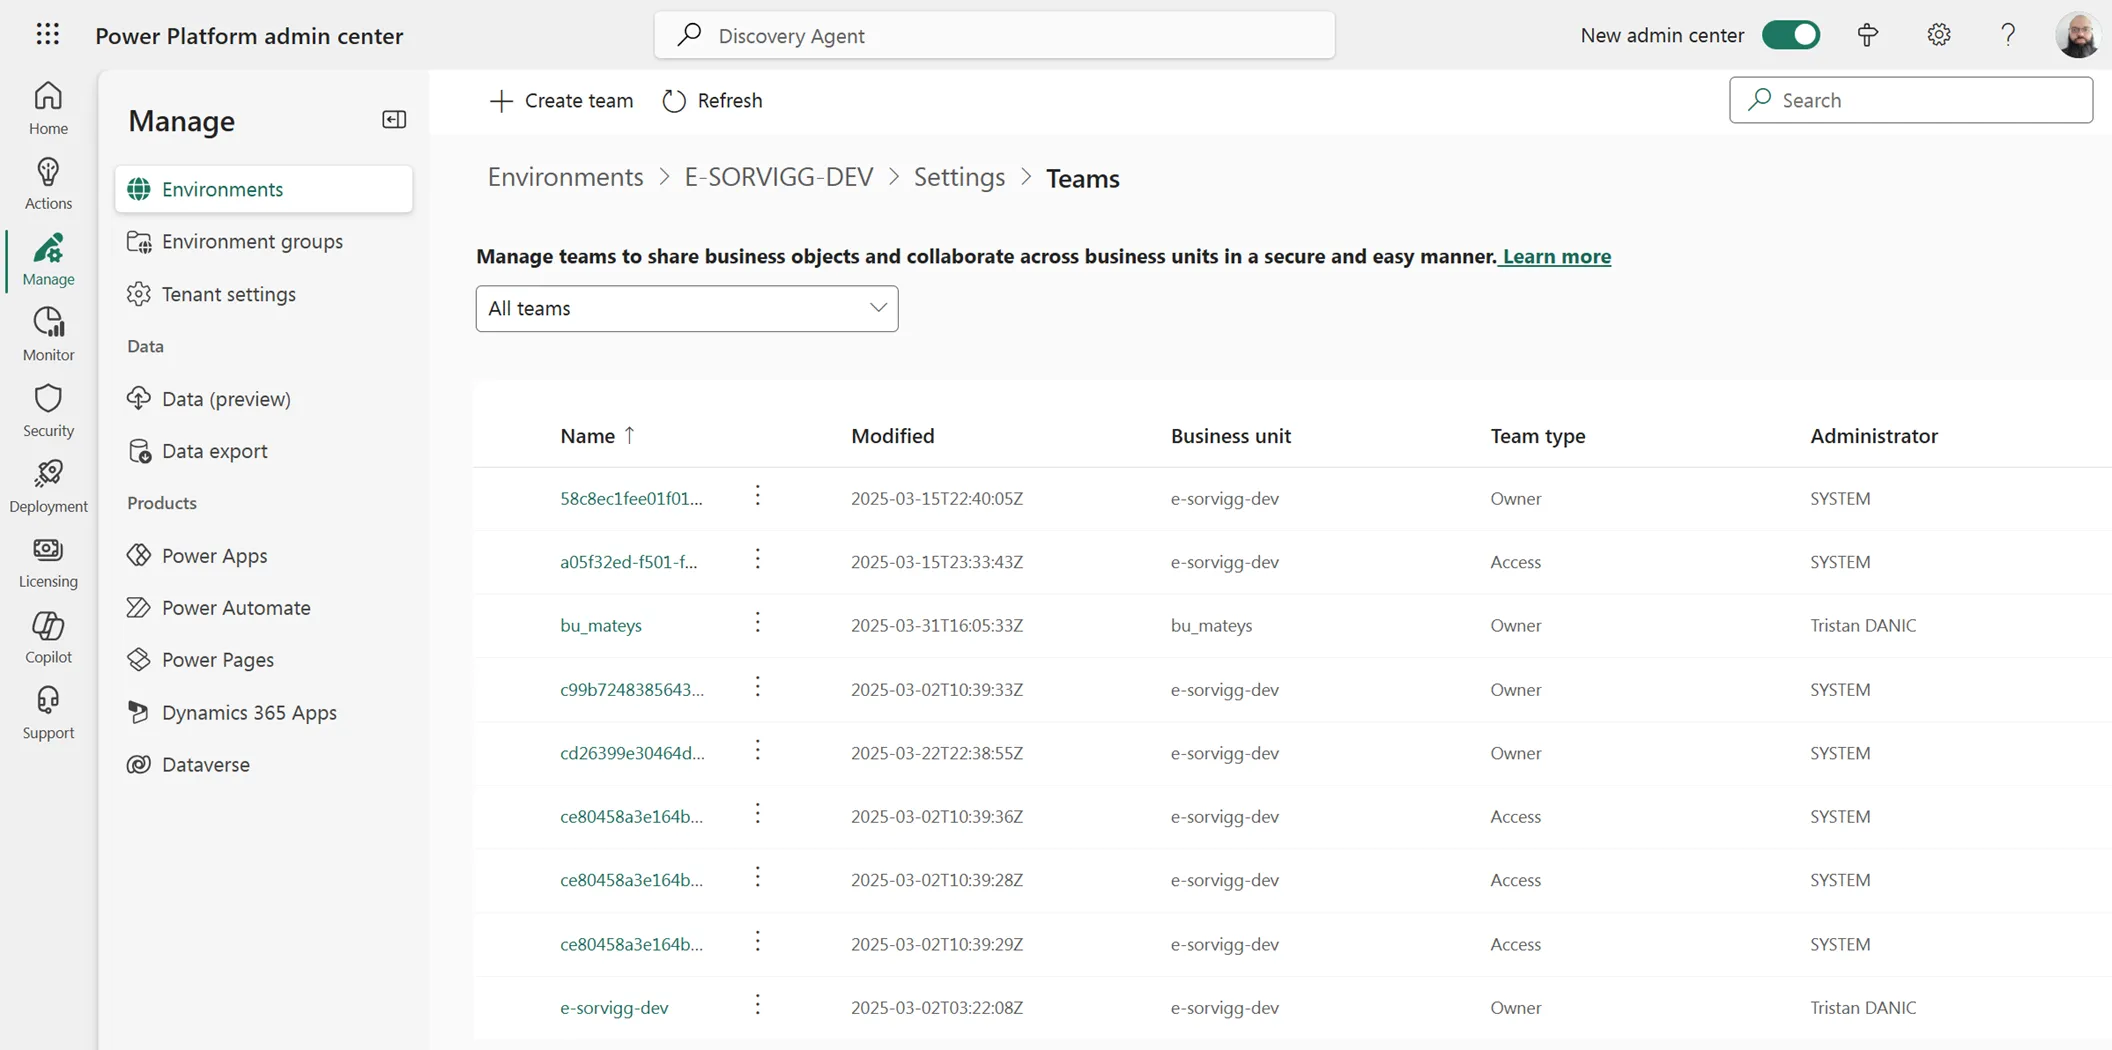
Task: Open Data (preview)
Action: coord(263,398)
